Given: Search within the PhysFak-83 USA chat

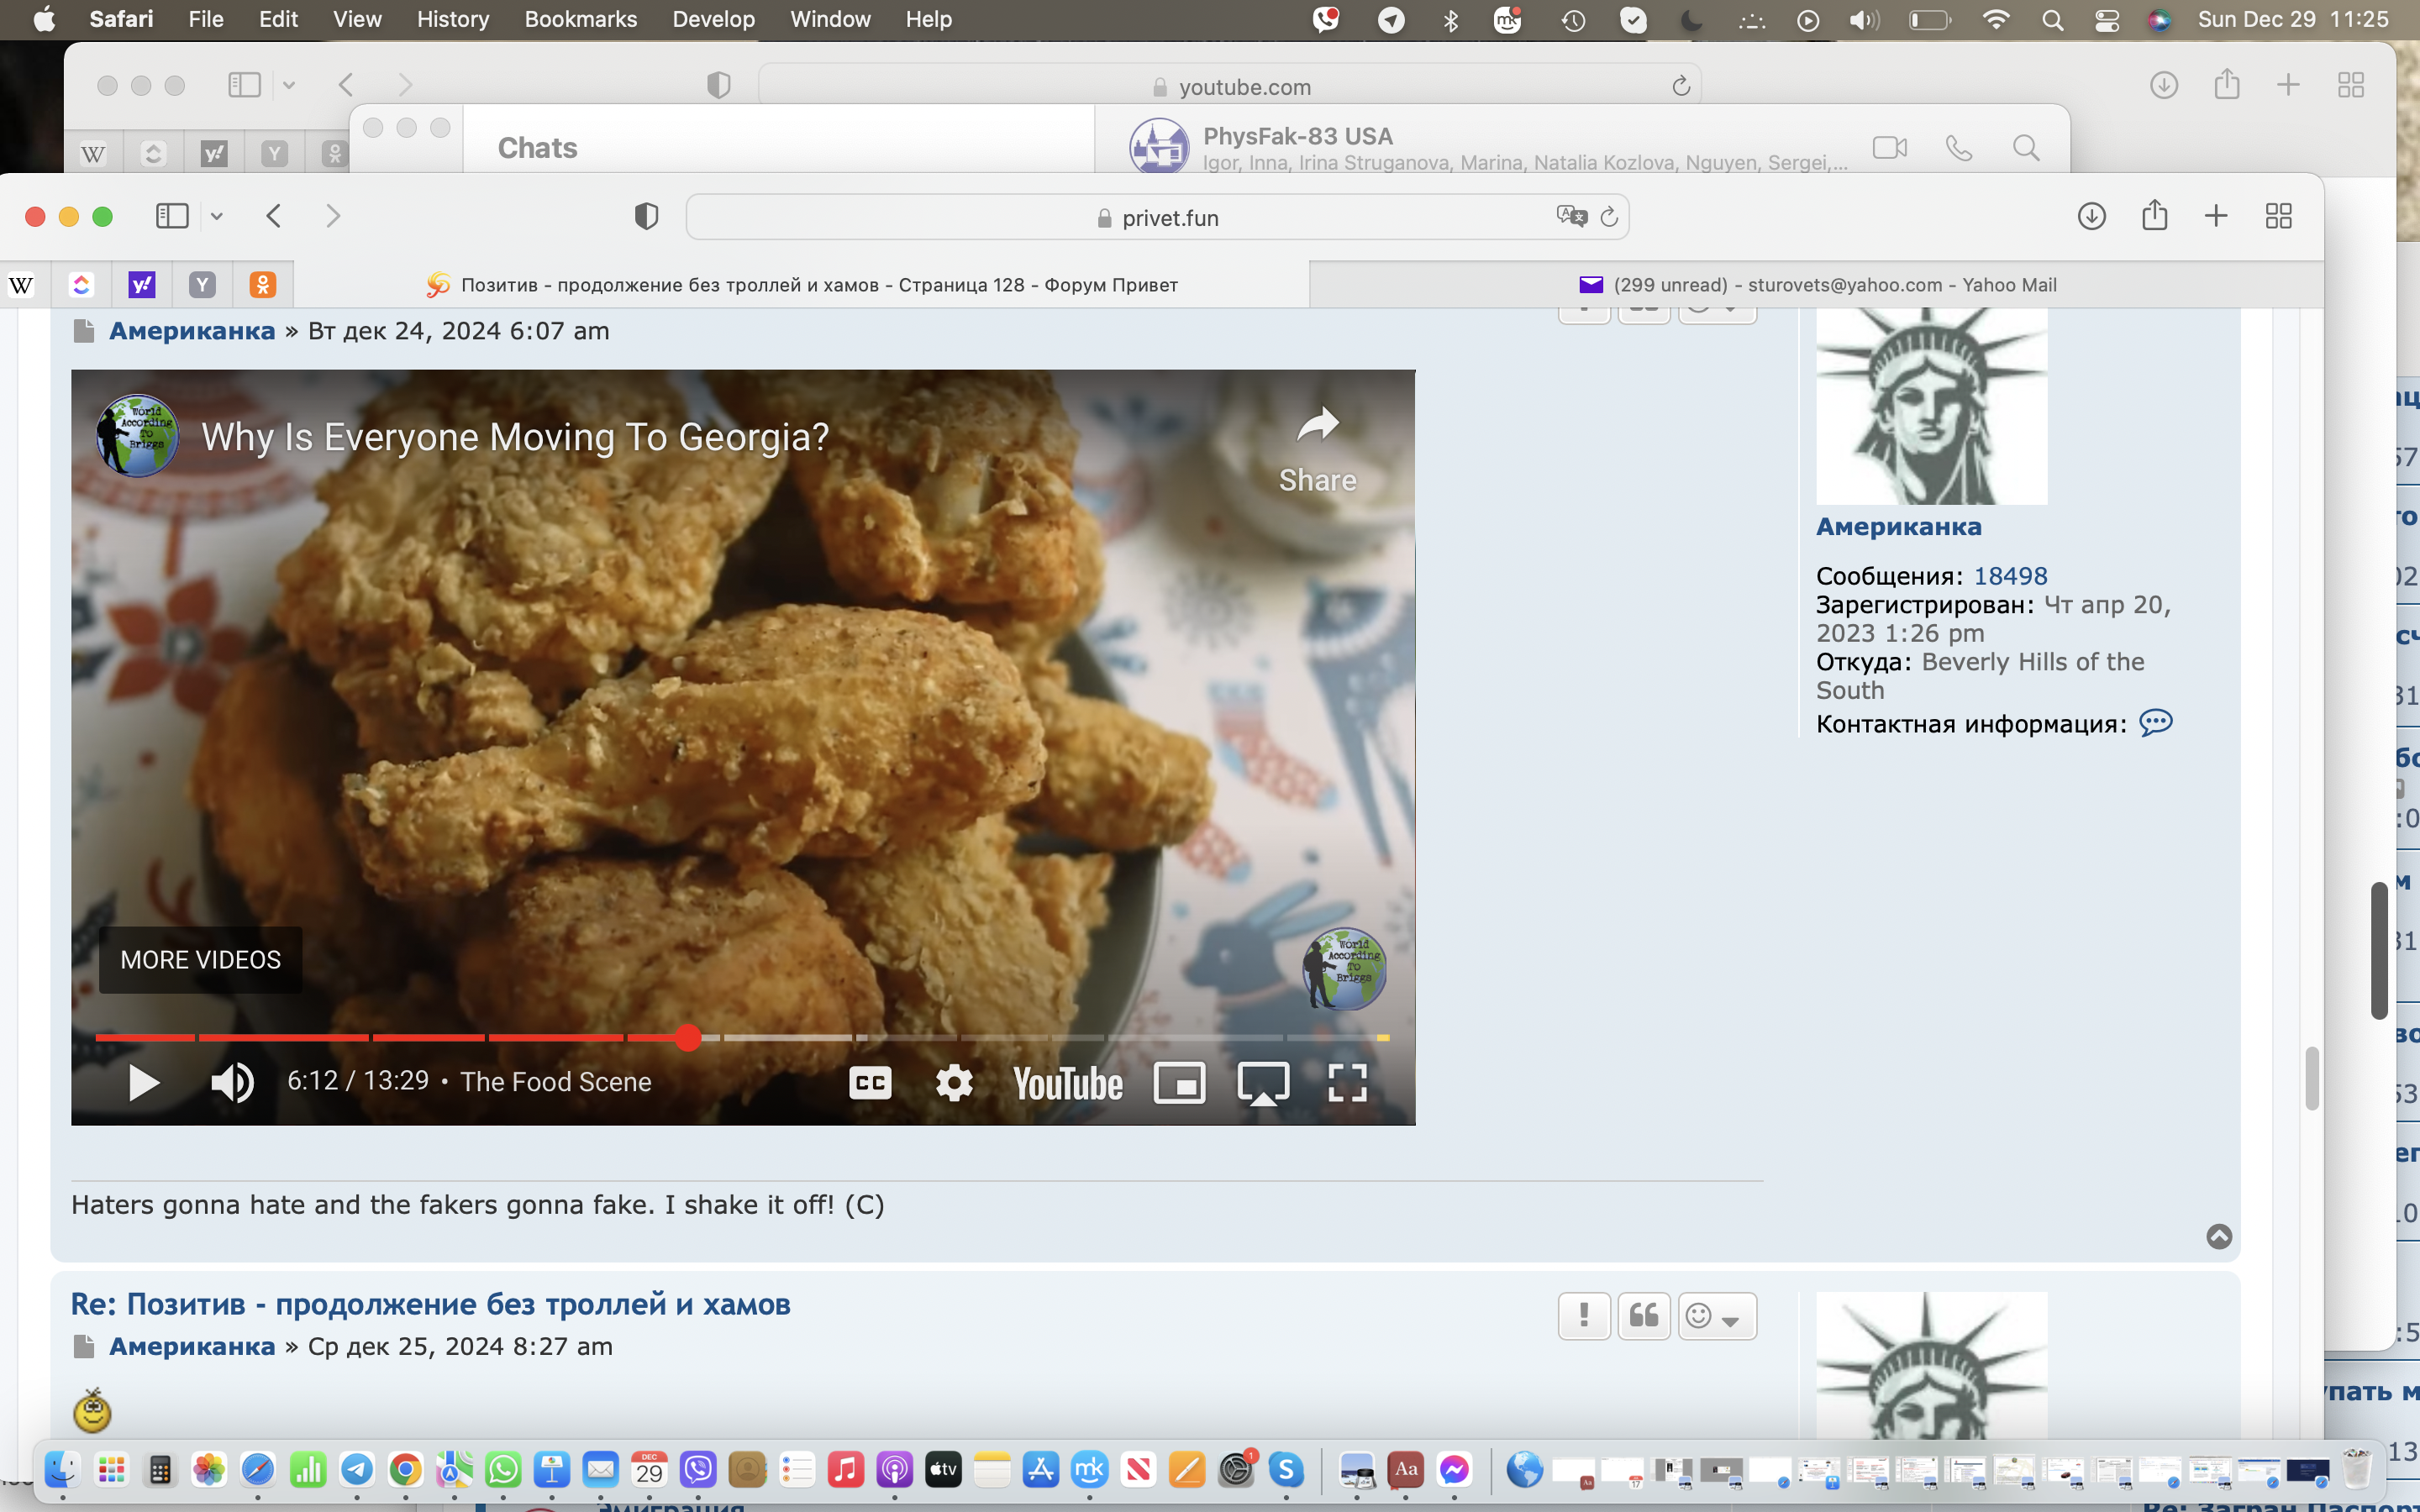Looking at the screenshot, I should [2026, 148].
